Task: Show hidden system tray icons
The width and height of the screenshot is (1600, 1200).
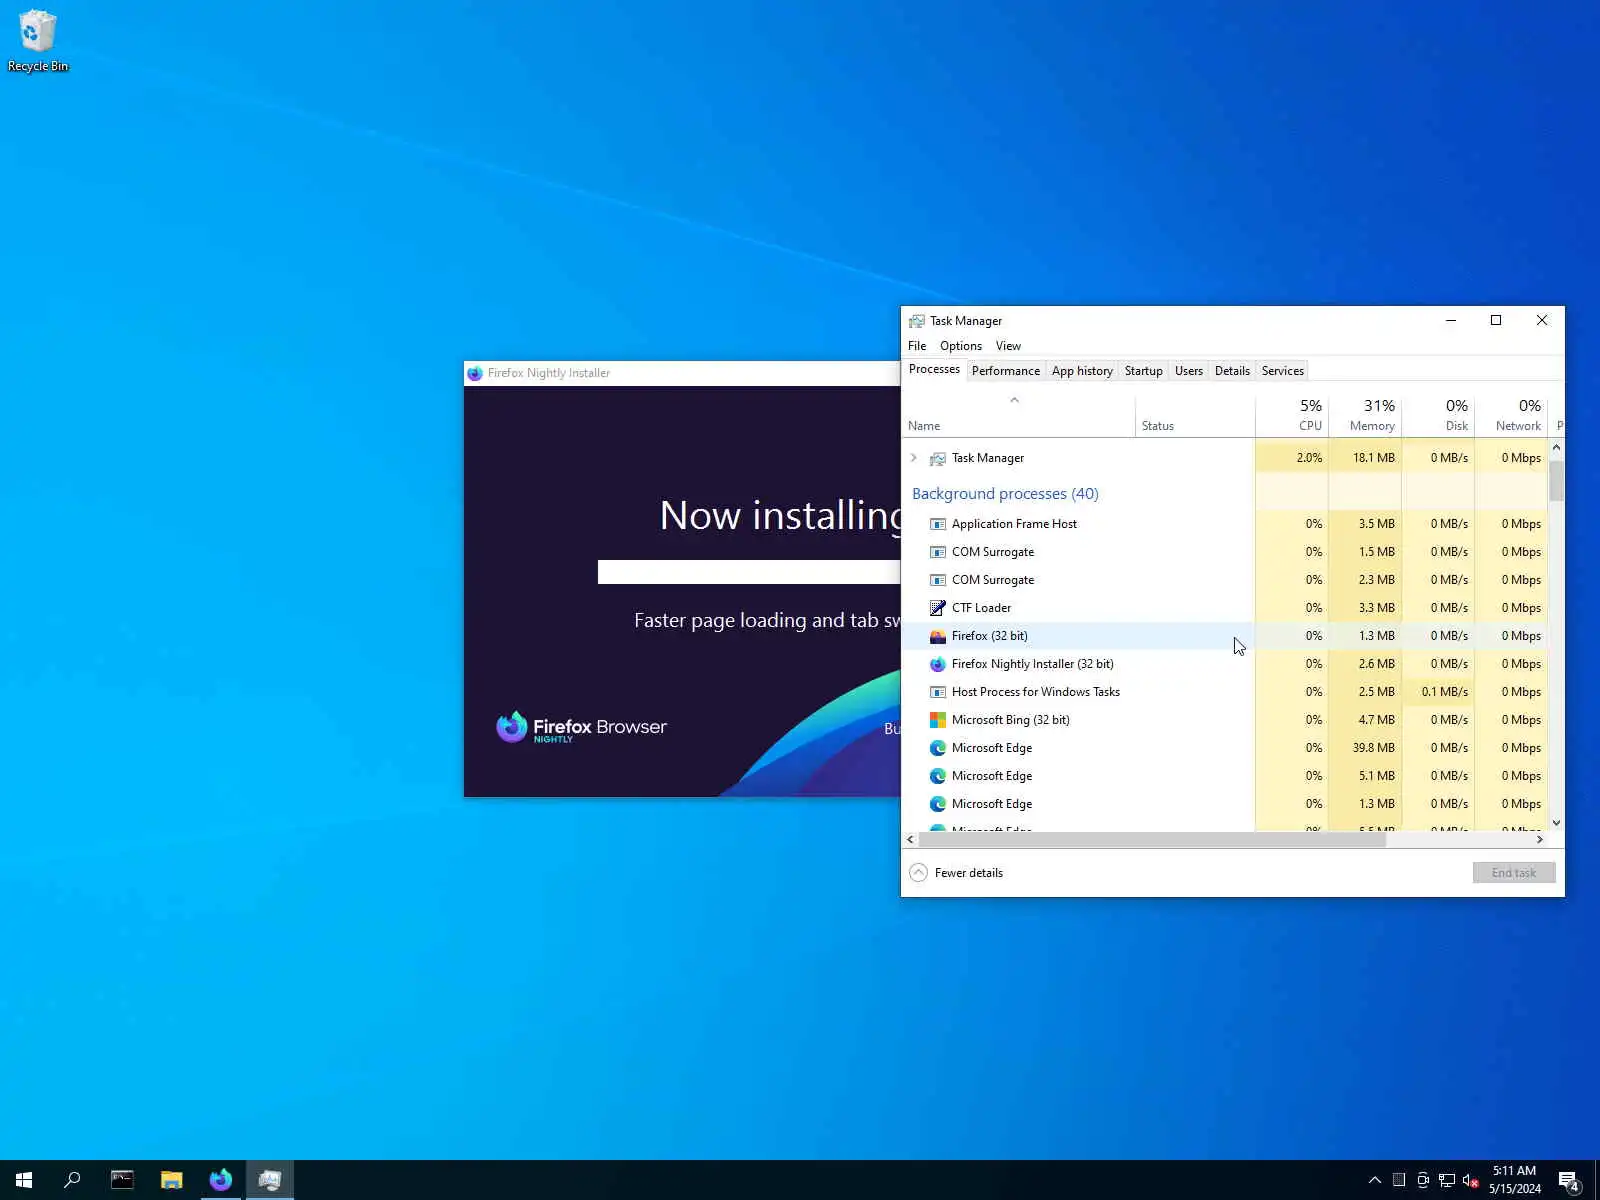Action: (x=1375, y=1180)
